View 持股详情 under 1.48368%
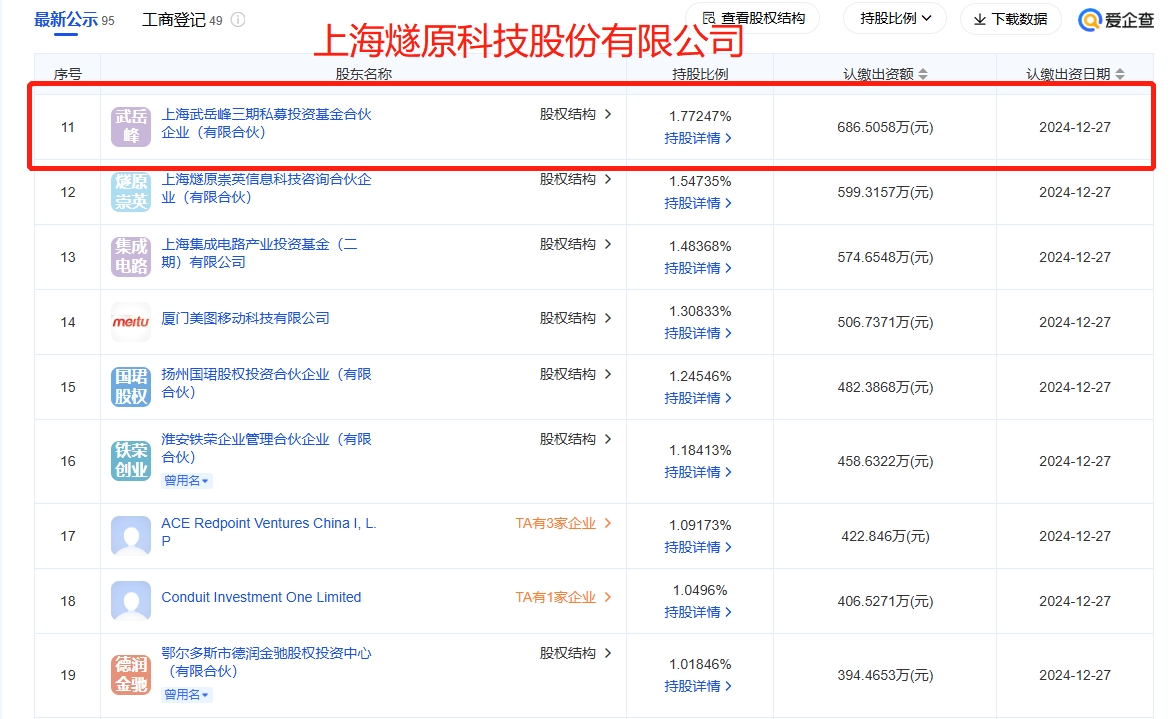The width and height of the screenshot is (1176, 719). pos(698,268)
